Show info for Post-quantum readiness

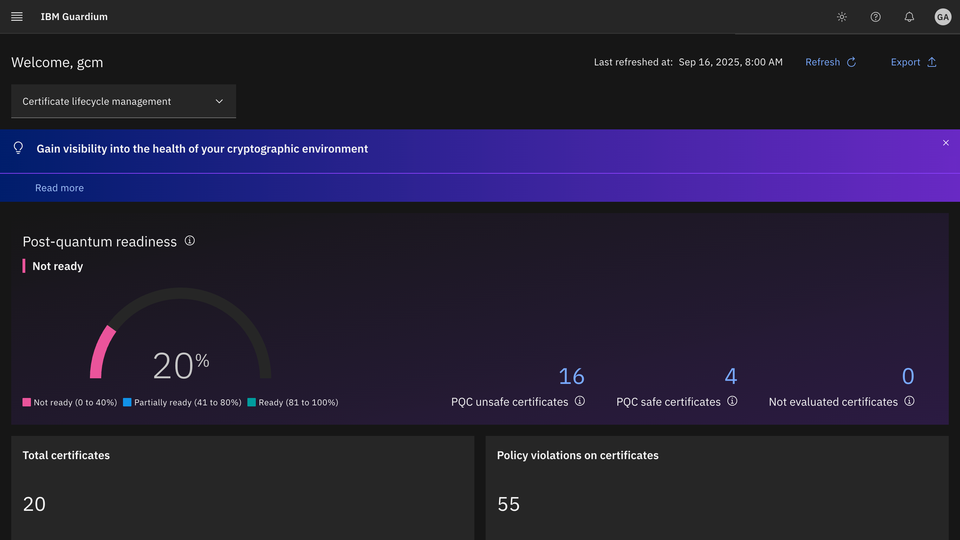point(190,241)
